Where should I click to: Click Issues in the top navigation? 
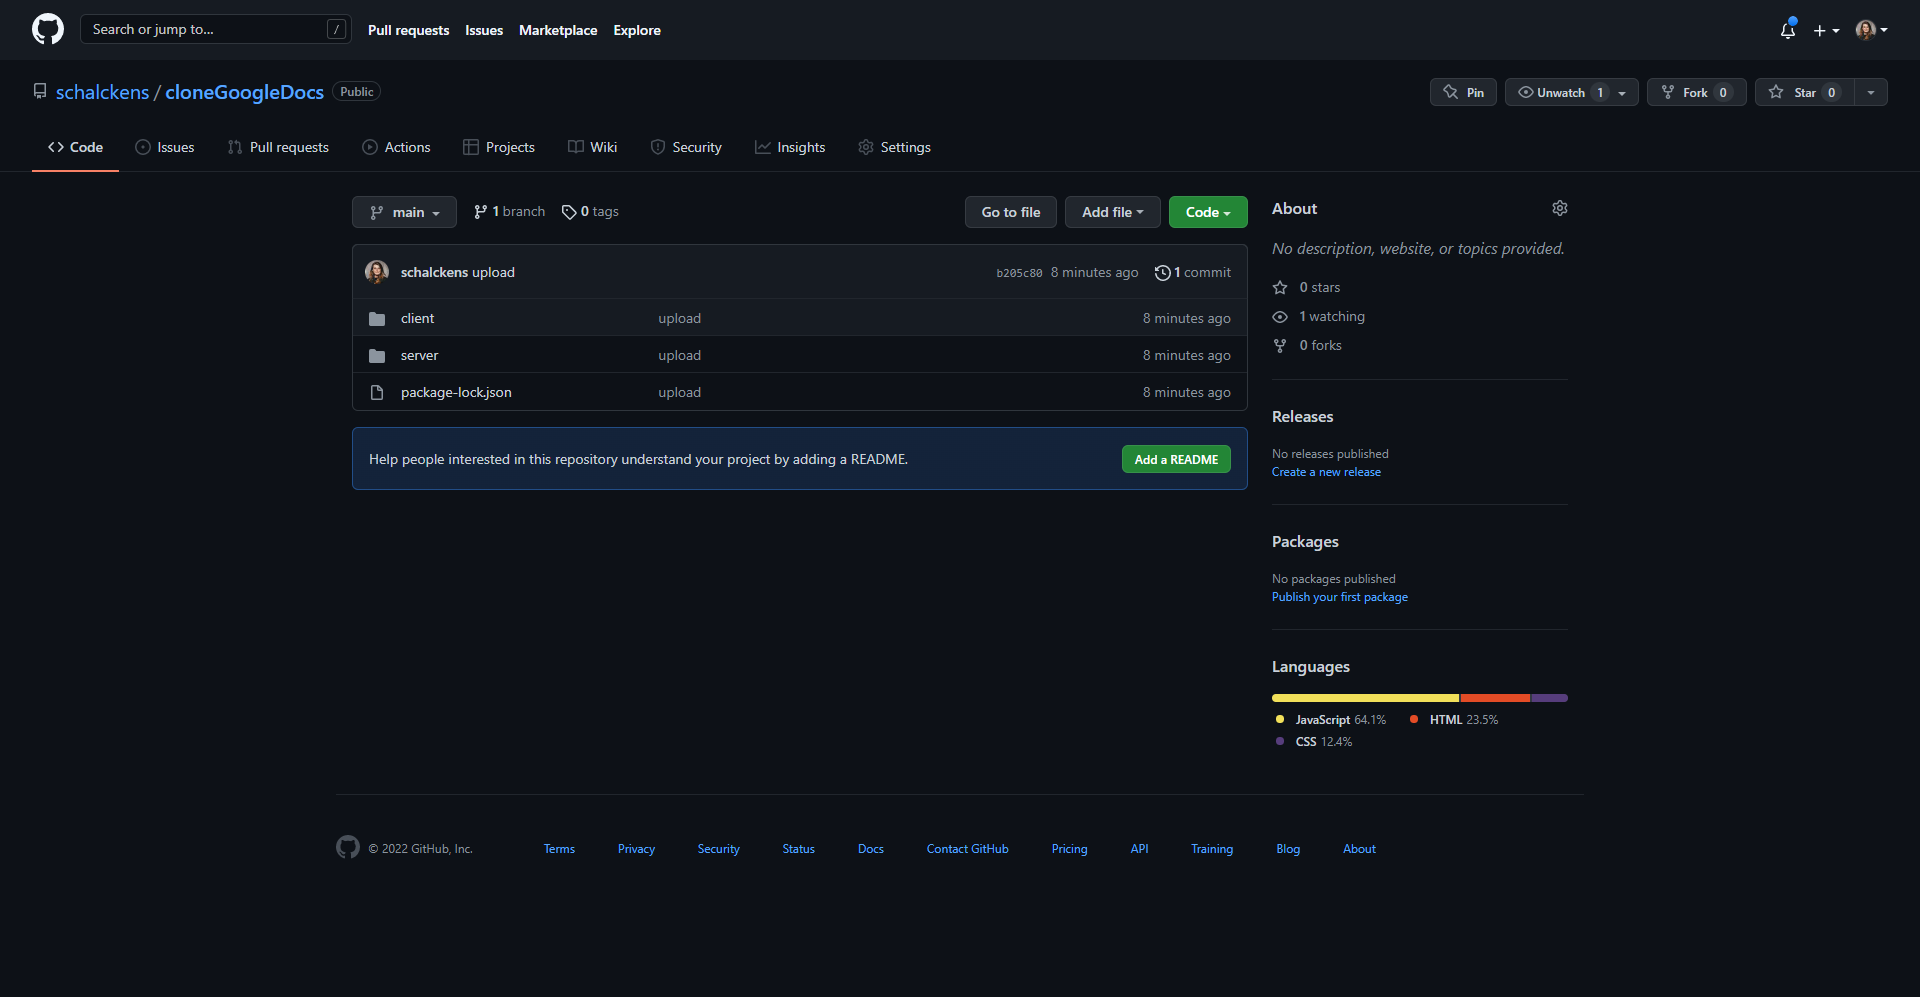(x=484, y=30)
